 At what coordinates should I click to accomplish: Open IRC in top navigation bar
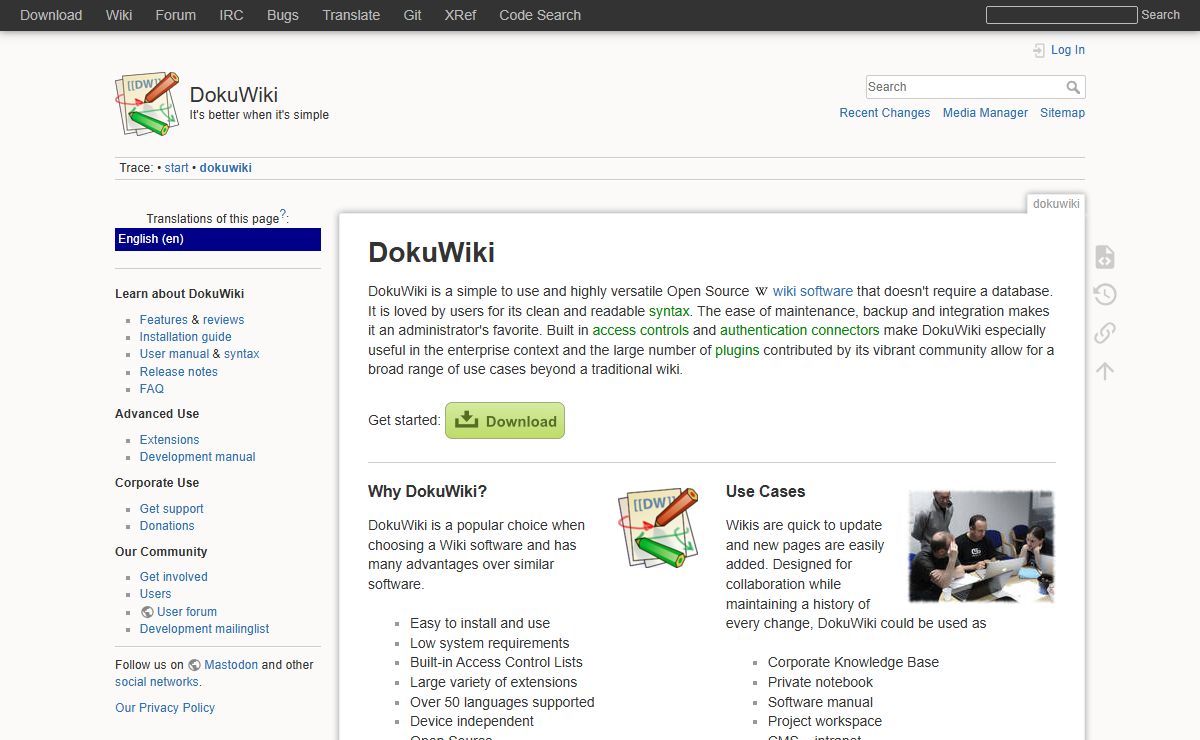(231, 15)
